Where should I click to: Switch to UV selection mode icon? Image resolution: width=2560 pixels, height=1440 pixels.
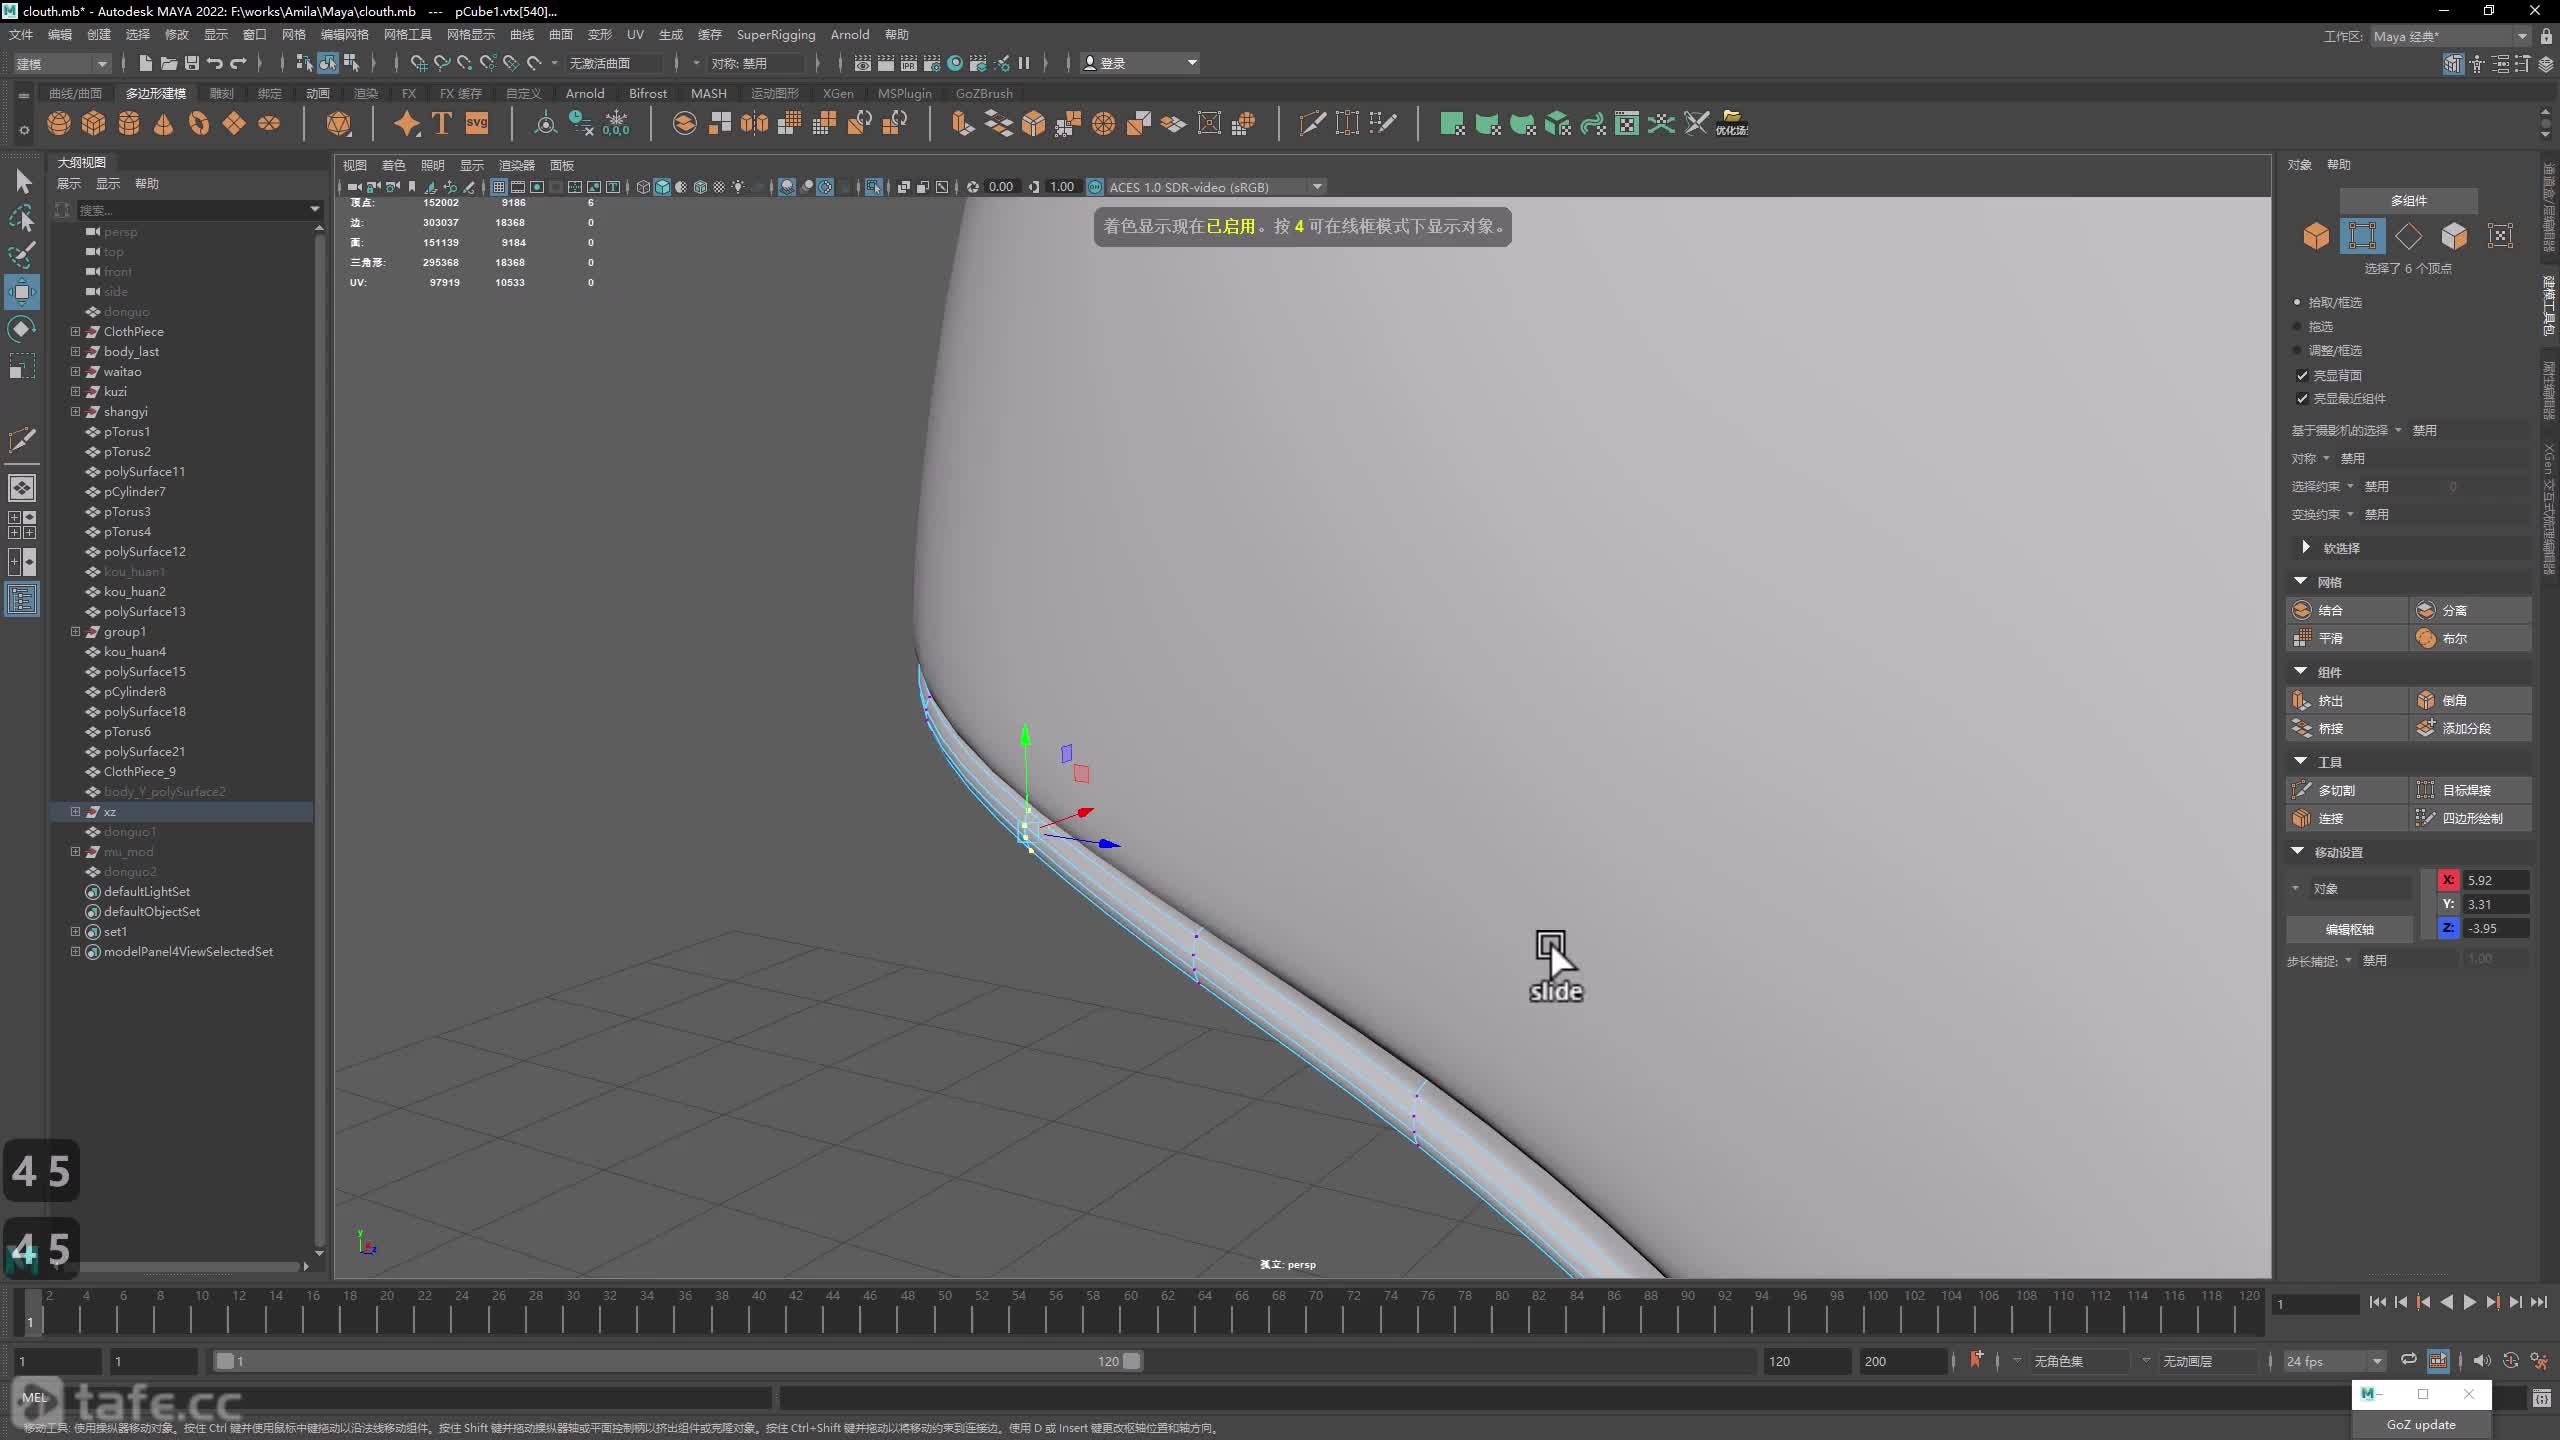point(2500,236)
